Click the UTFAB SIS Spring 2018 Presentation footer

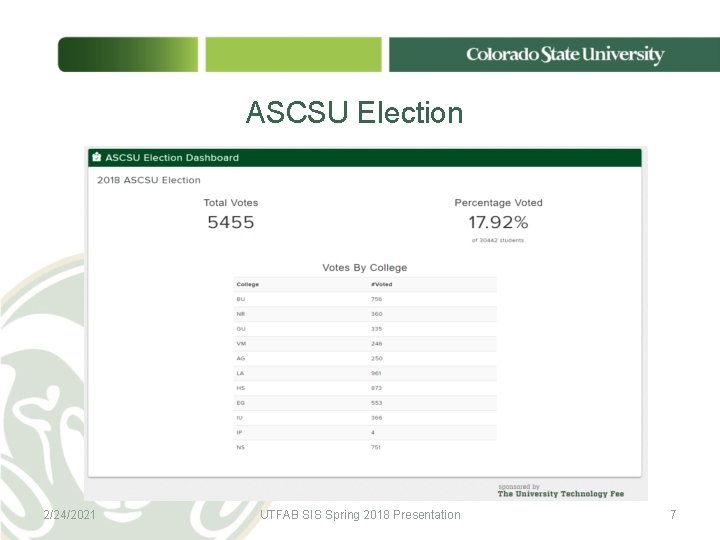pos(360,515)
